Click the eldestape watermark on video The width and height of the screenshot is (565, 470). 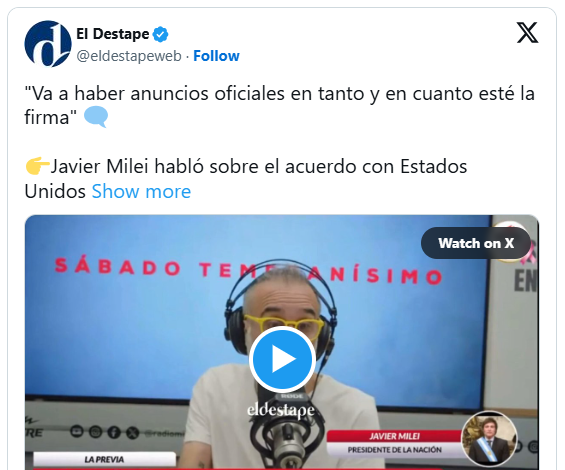[x=281, y=410]
